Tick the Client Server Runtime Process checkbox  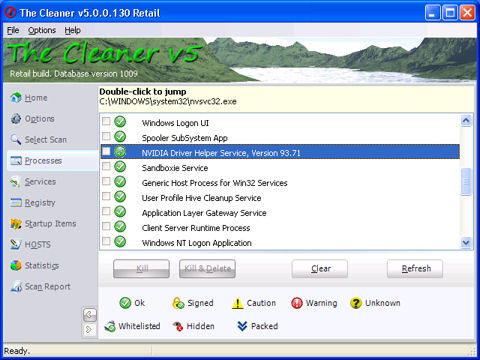point(106,226)
